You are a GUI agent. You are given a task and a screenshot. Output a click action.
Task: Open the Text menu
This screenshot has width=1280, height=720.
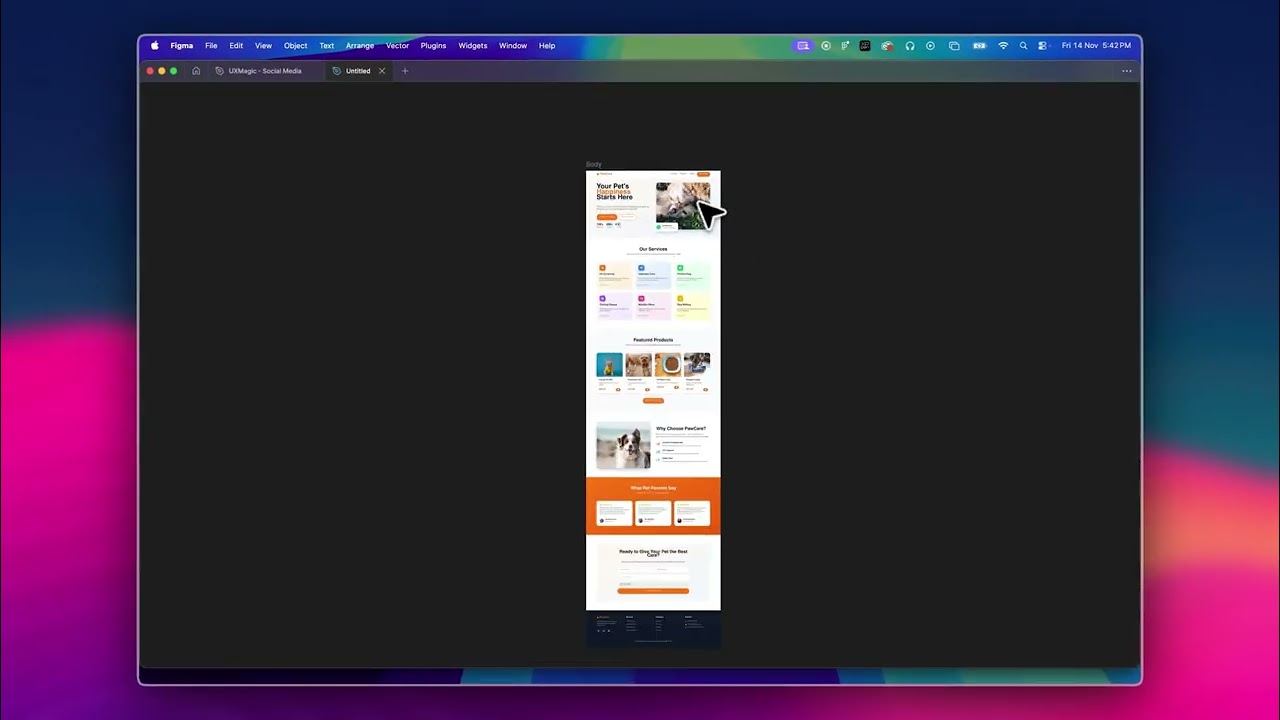(327, 46)
